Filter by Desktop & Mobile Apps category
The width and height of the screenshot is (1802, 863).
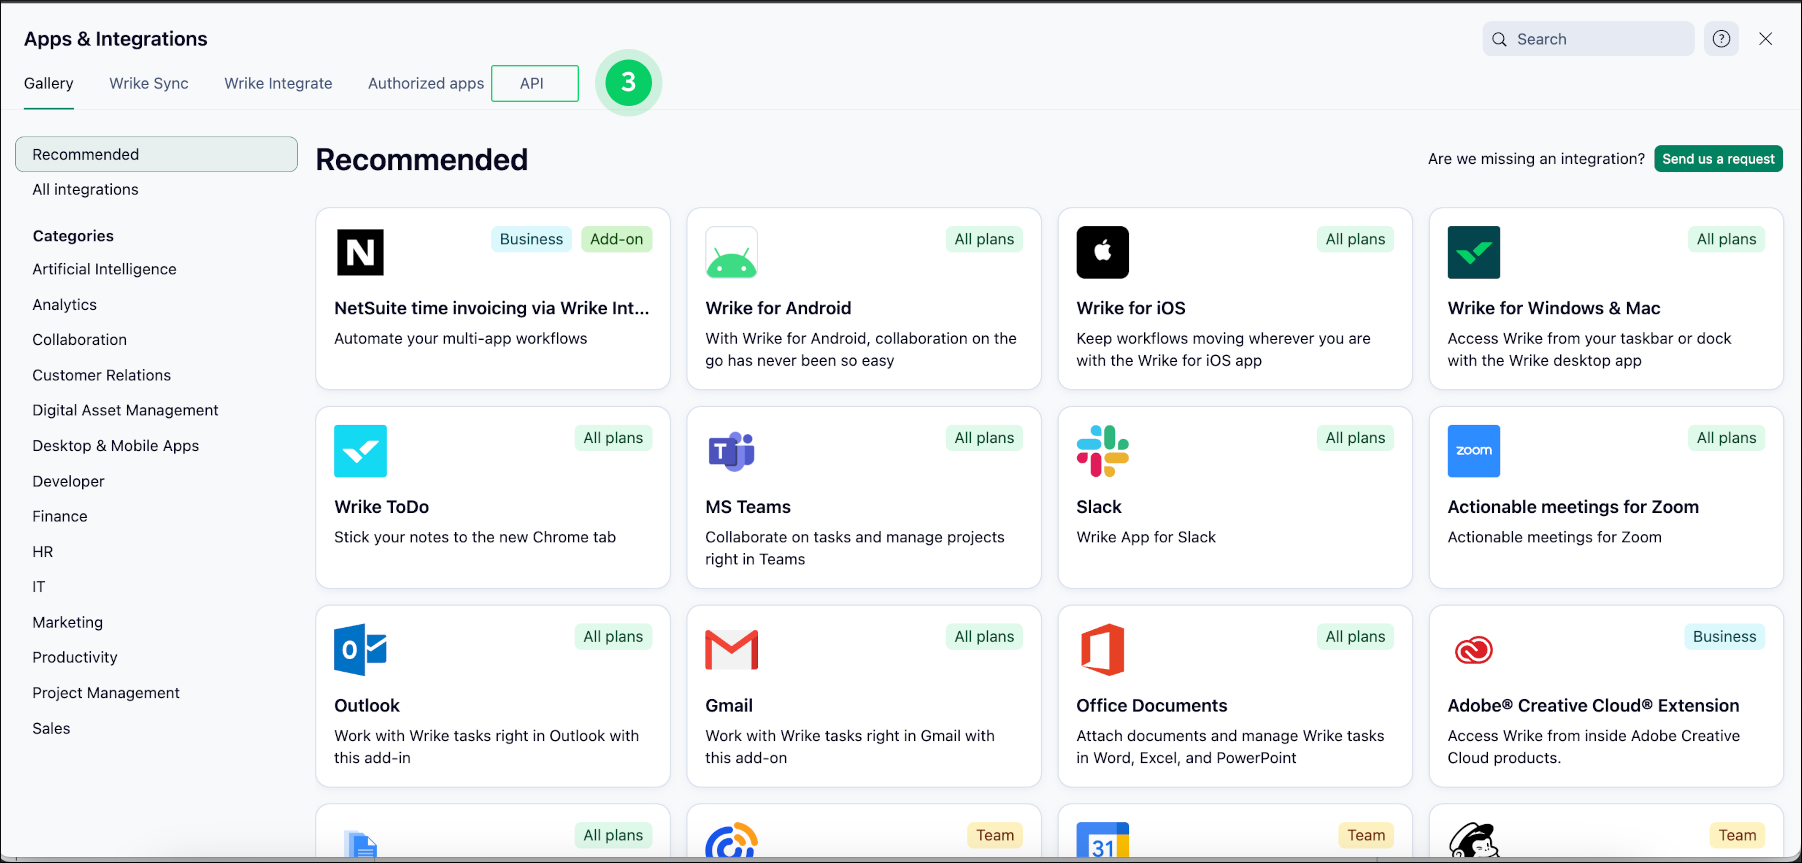[115, 446]
